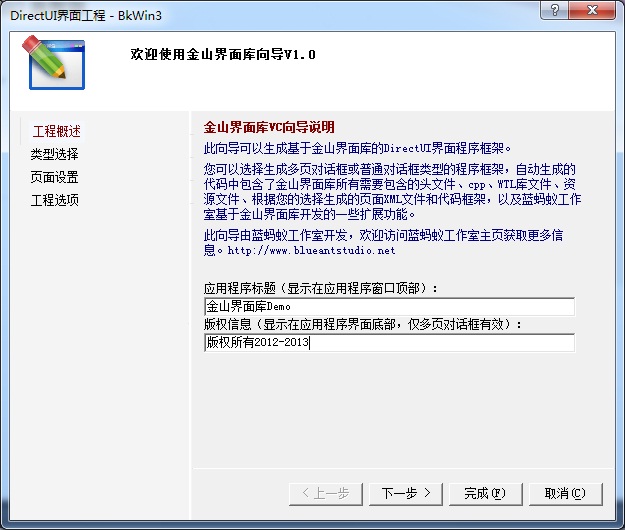Image resolution: width=625 pixels, height=530 pixels.
Task: Click the 完成(F) button
Action: click(x=485, y=494)
